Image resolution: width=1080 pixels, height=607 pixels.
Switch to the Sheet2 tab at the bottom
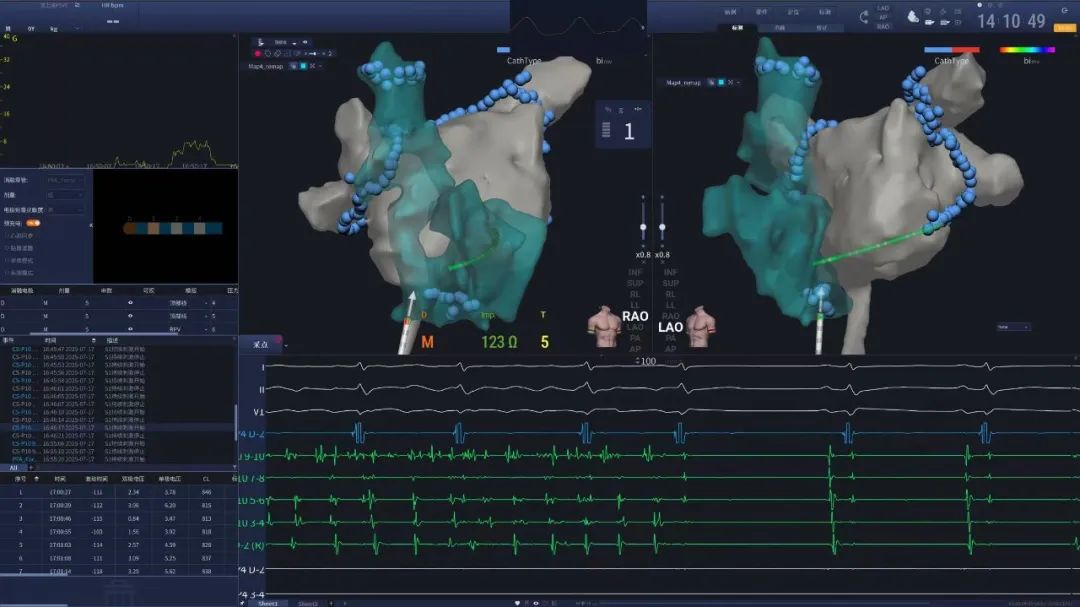307,604
